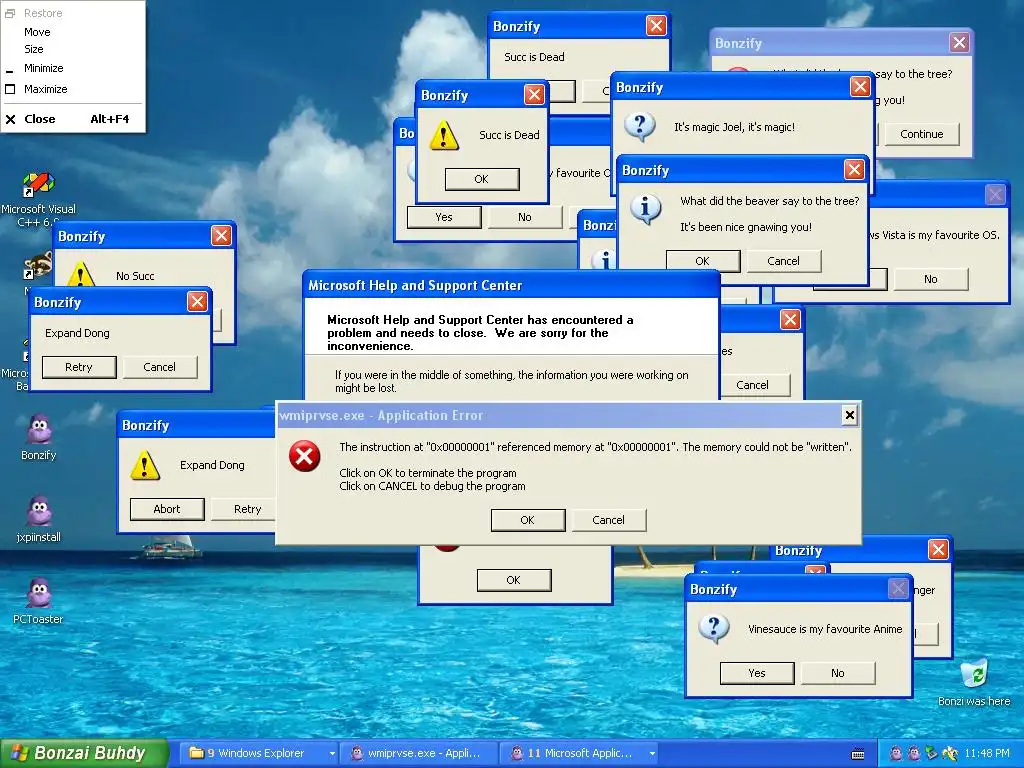The image size is (1024, 768).
Task: Close the 'No Succ' Bonzify dialog
Action: tap(221, 235)
